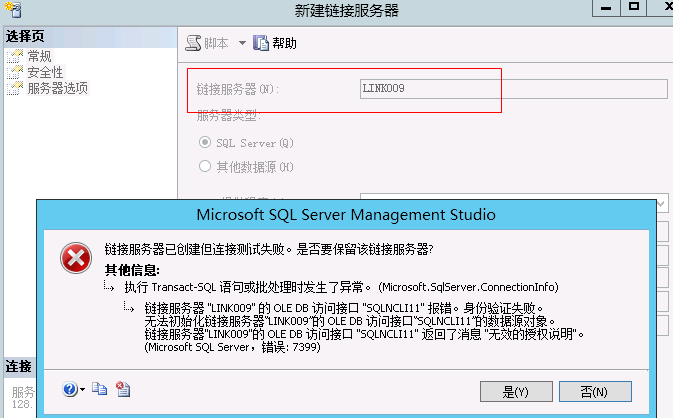673x418 pixels.
Task: Click 是(Y) to keep the linked server
Action: pos(516,391)
